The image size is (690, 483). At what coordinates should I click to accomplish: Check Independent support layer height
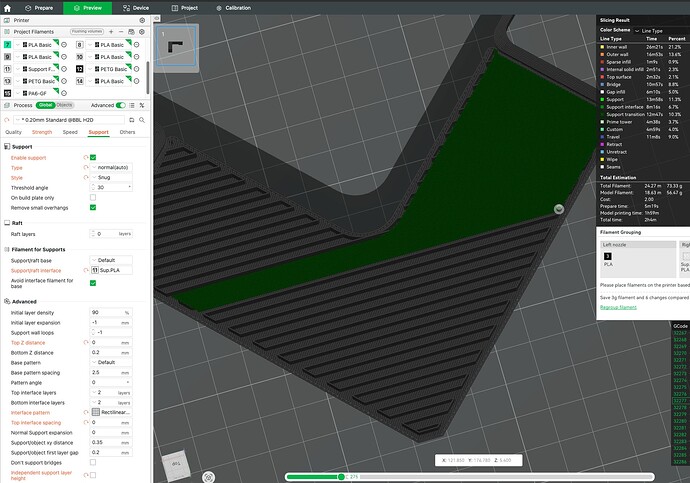(93, 475)
